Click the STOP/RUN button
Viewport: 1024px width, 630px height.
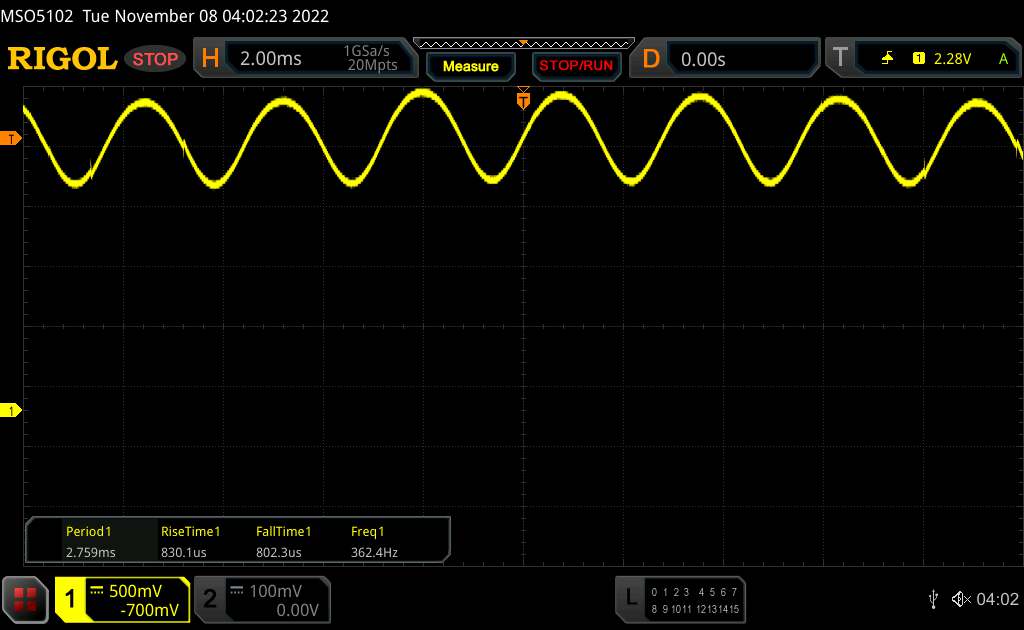coord(576,66)
